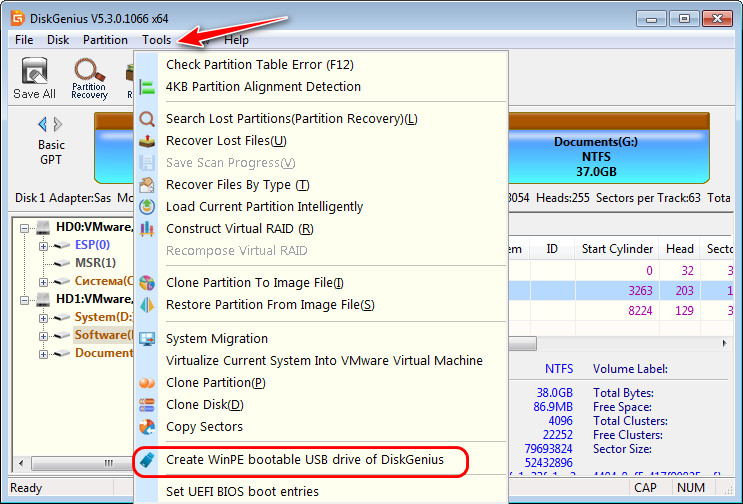Image resolution: width=743 pixels, height=504 pixels.
Task: Open the Disk menu
Action: click(58, 40)
